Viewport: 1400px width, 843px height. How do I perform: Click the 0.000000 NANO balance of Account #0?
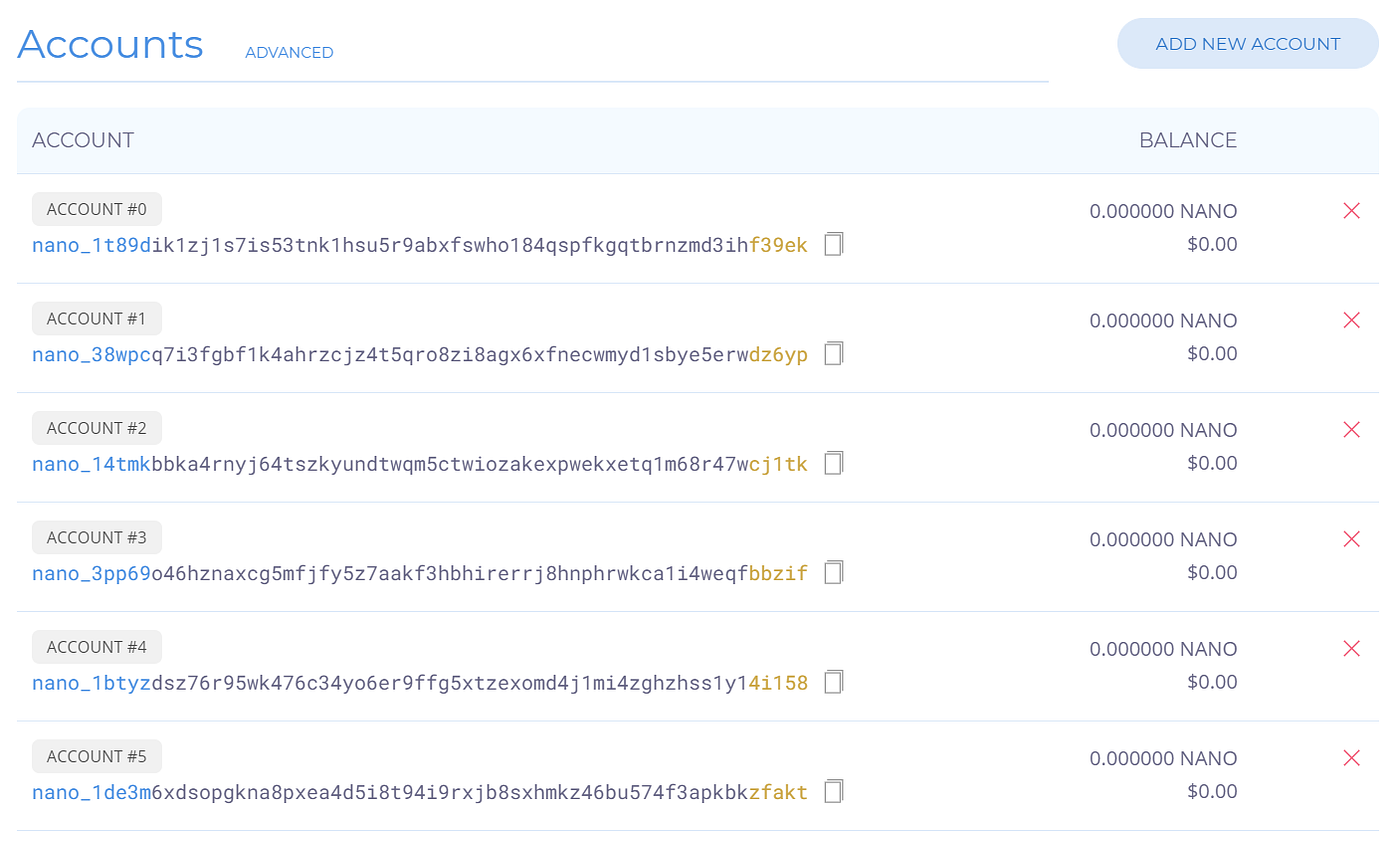1163,211
